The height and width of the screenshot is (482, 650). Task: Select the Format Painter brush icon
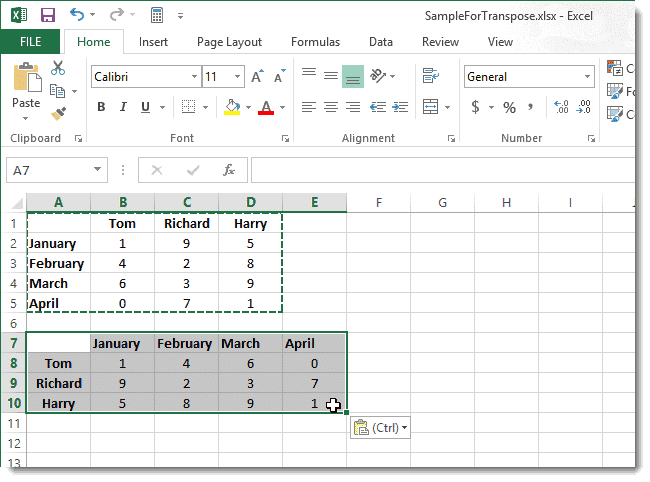(x=58, y=114)
